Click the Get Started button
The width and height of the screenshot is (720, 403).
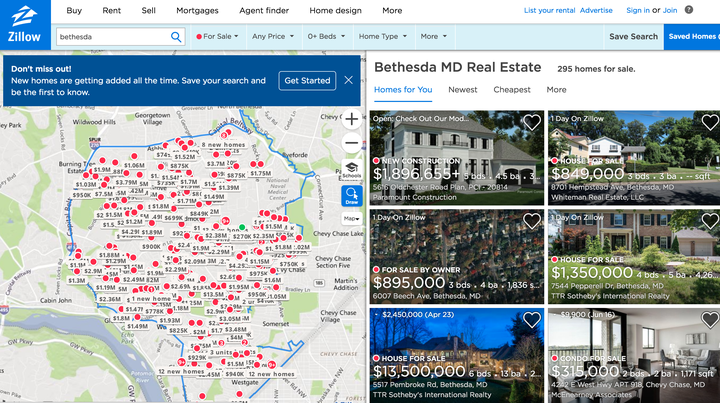(307, 81)
